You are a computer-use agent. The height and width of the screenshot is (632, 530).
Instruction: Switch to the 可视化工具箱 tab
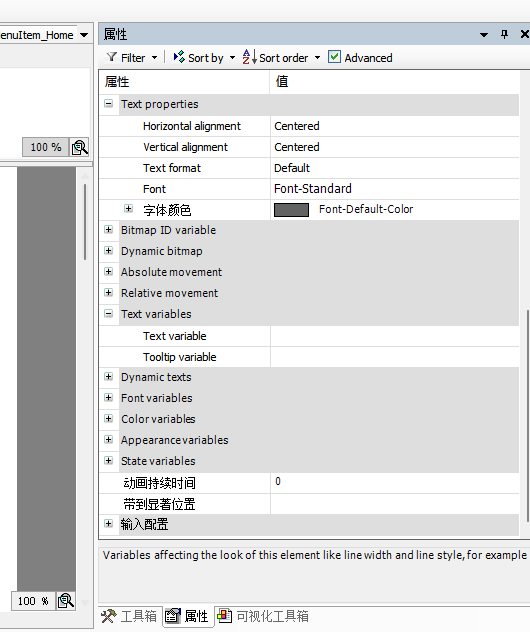(263, 616)
